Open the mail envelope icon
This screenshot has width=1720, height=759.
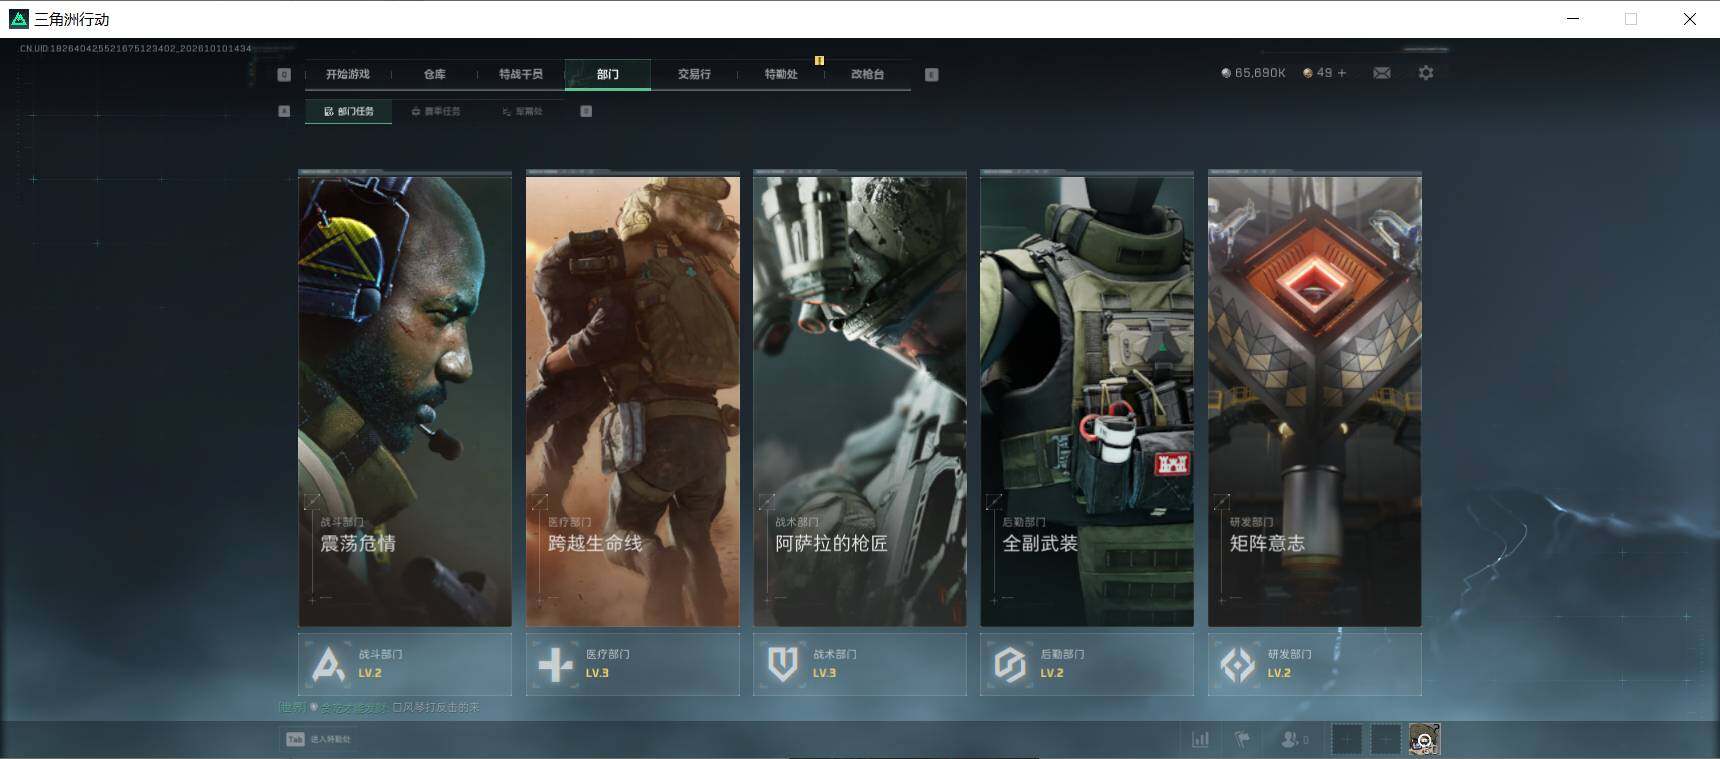pyautogui.click(x=1382, y=73)
